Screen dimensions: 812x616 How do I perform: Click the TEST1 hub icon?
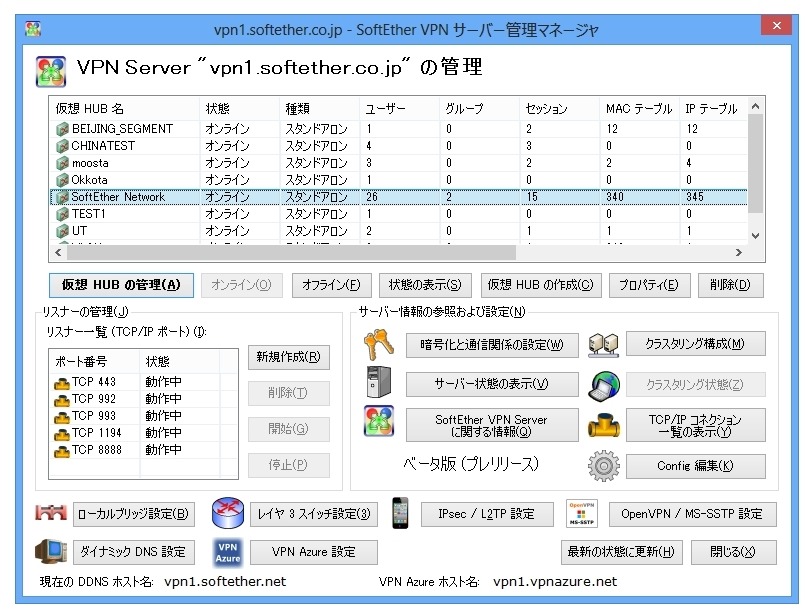click(x=62, y=214)
